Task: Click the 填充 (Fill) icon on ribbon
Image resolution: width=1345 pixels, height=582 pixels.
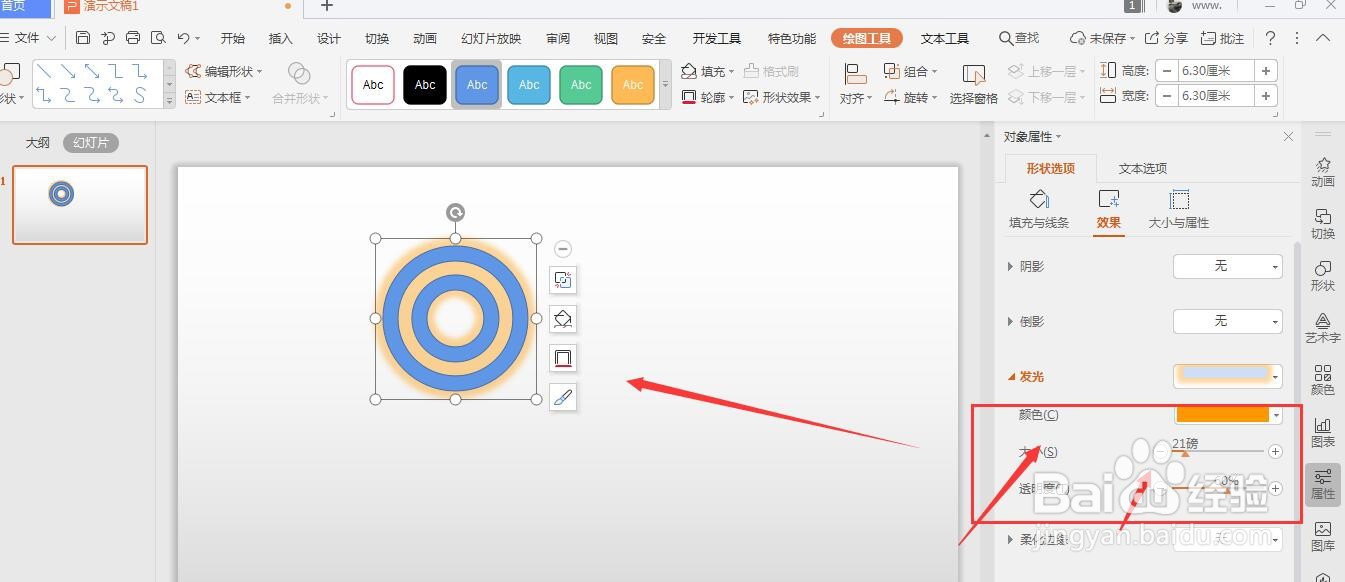Action: (x=688, y=71)
